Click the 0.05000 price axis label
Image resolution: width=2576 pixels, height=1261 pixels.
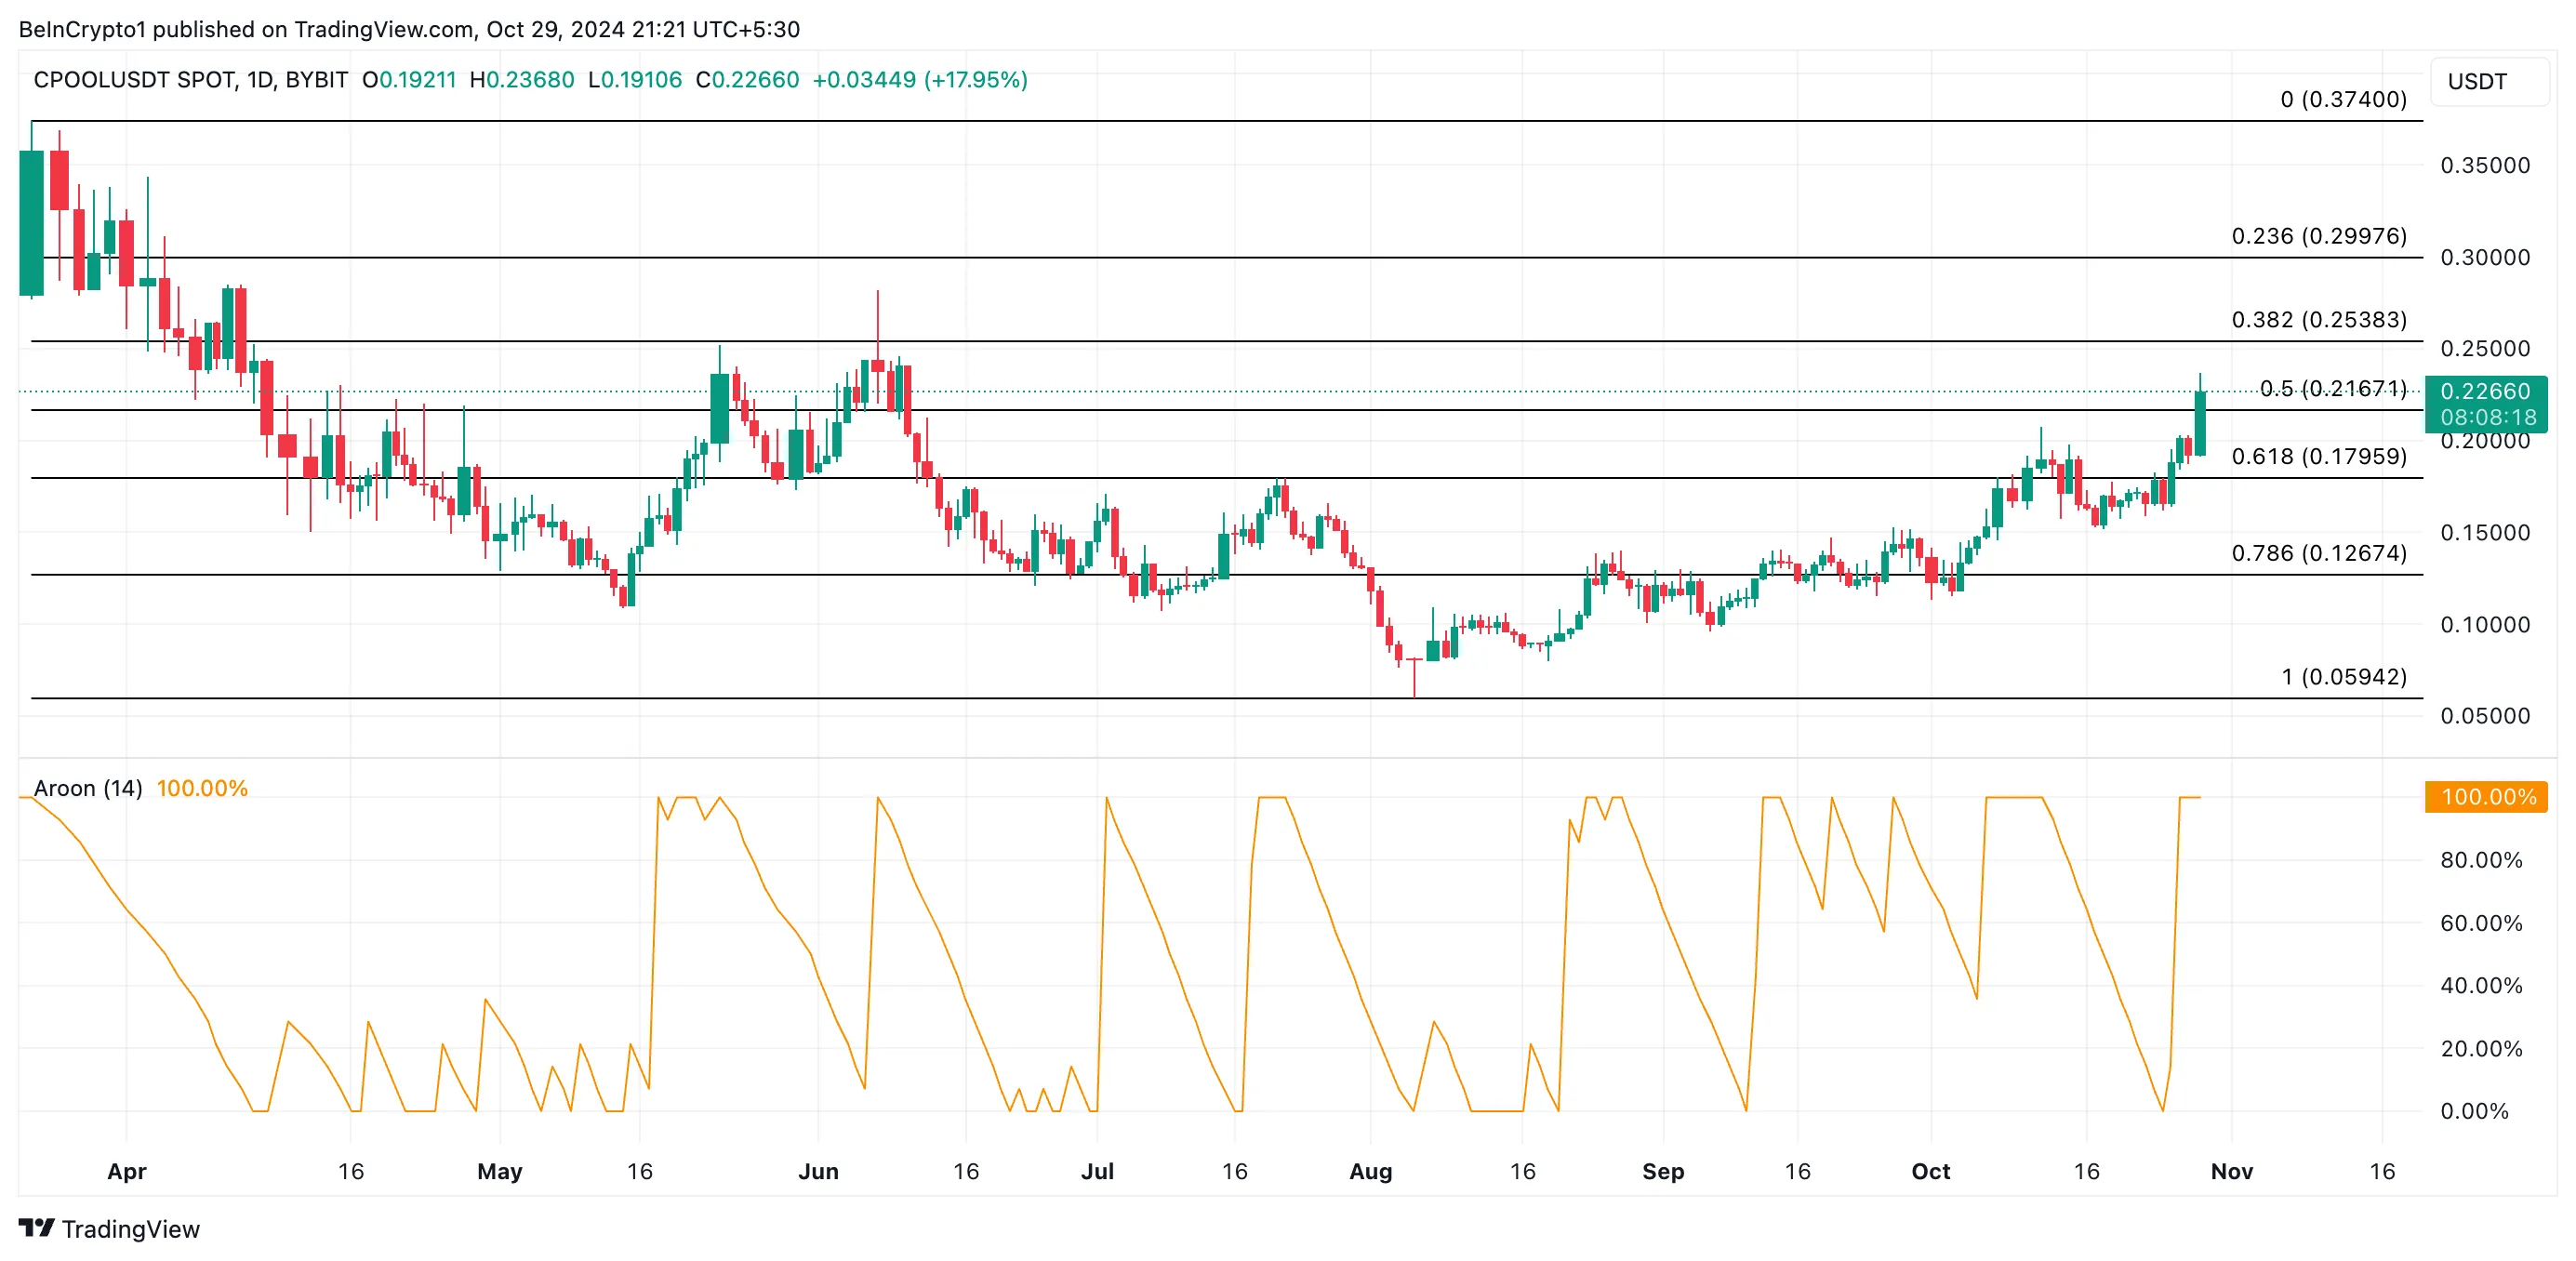(x=2485, y=716)
